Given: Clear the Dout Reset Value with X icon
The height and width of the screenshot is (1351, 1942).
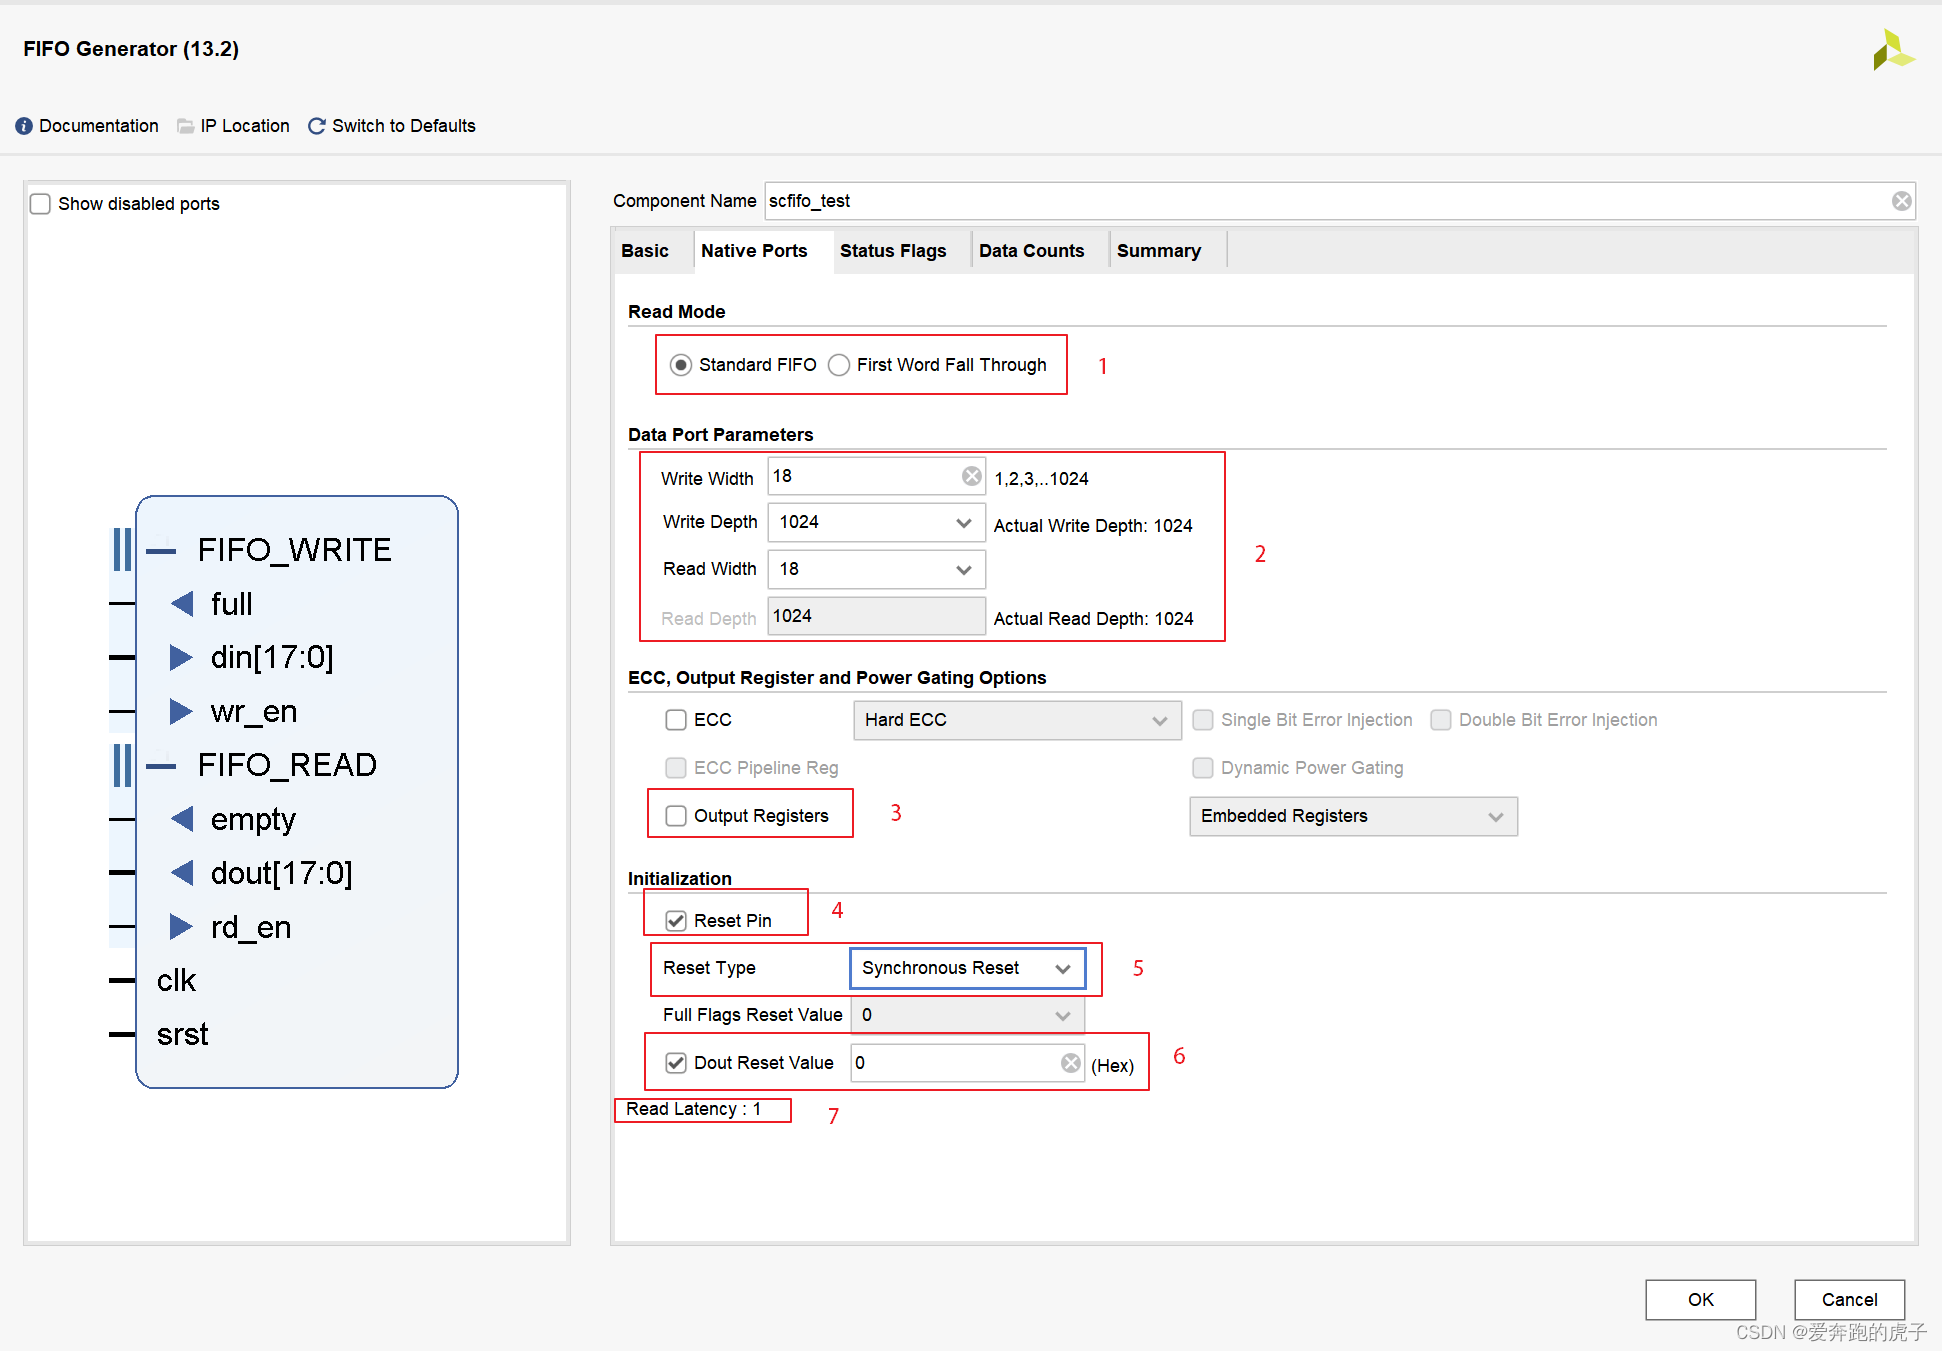Looking at the screenshot, I should click(x=1070, y=1063).
